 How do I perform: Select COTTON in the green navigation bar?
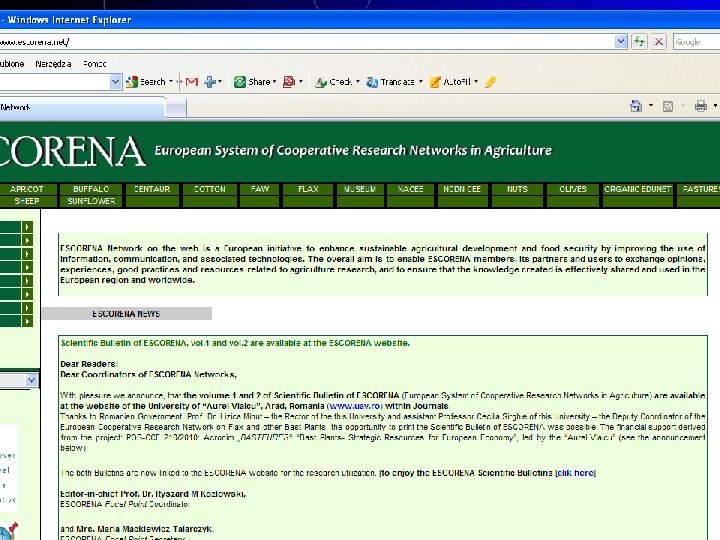(x=210, y=189)
